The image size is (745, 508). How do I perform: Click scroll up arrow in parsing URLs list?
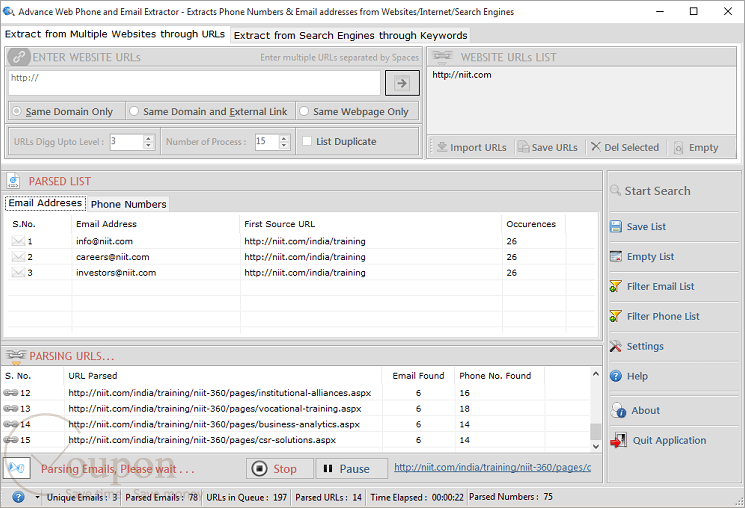[x=595, y=374]
